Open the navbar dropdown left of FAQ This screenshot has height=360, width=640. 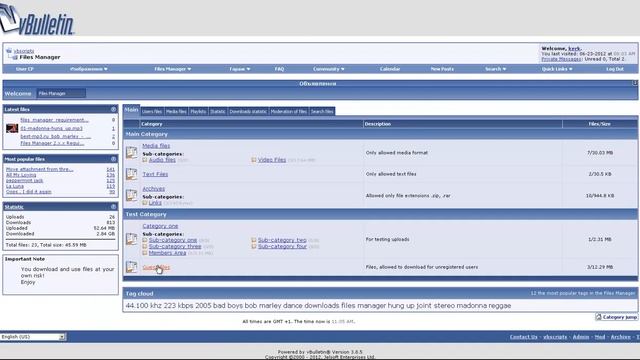(x=240, y=69)
